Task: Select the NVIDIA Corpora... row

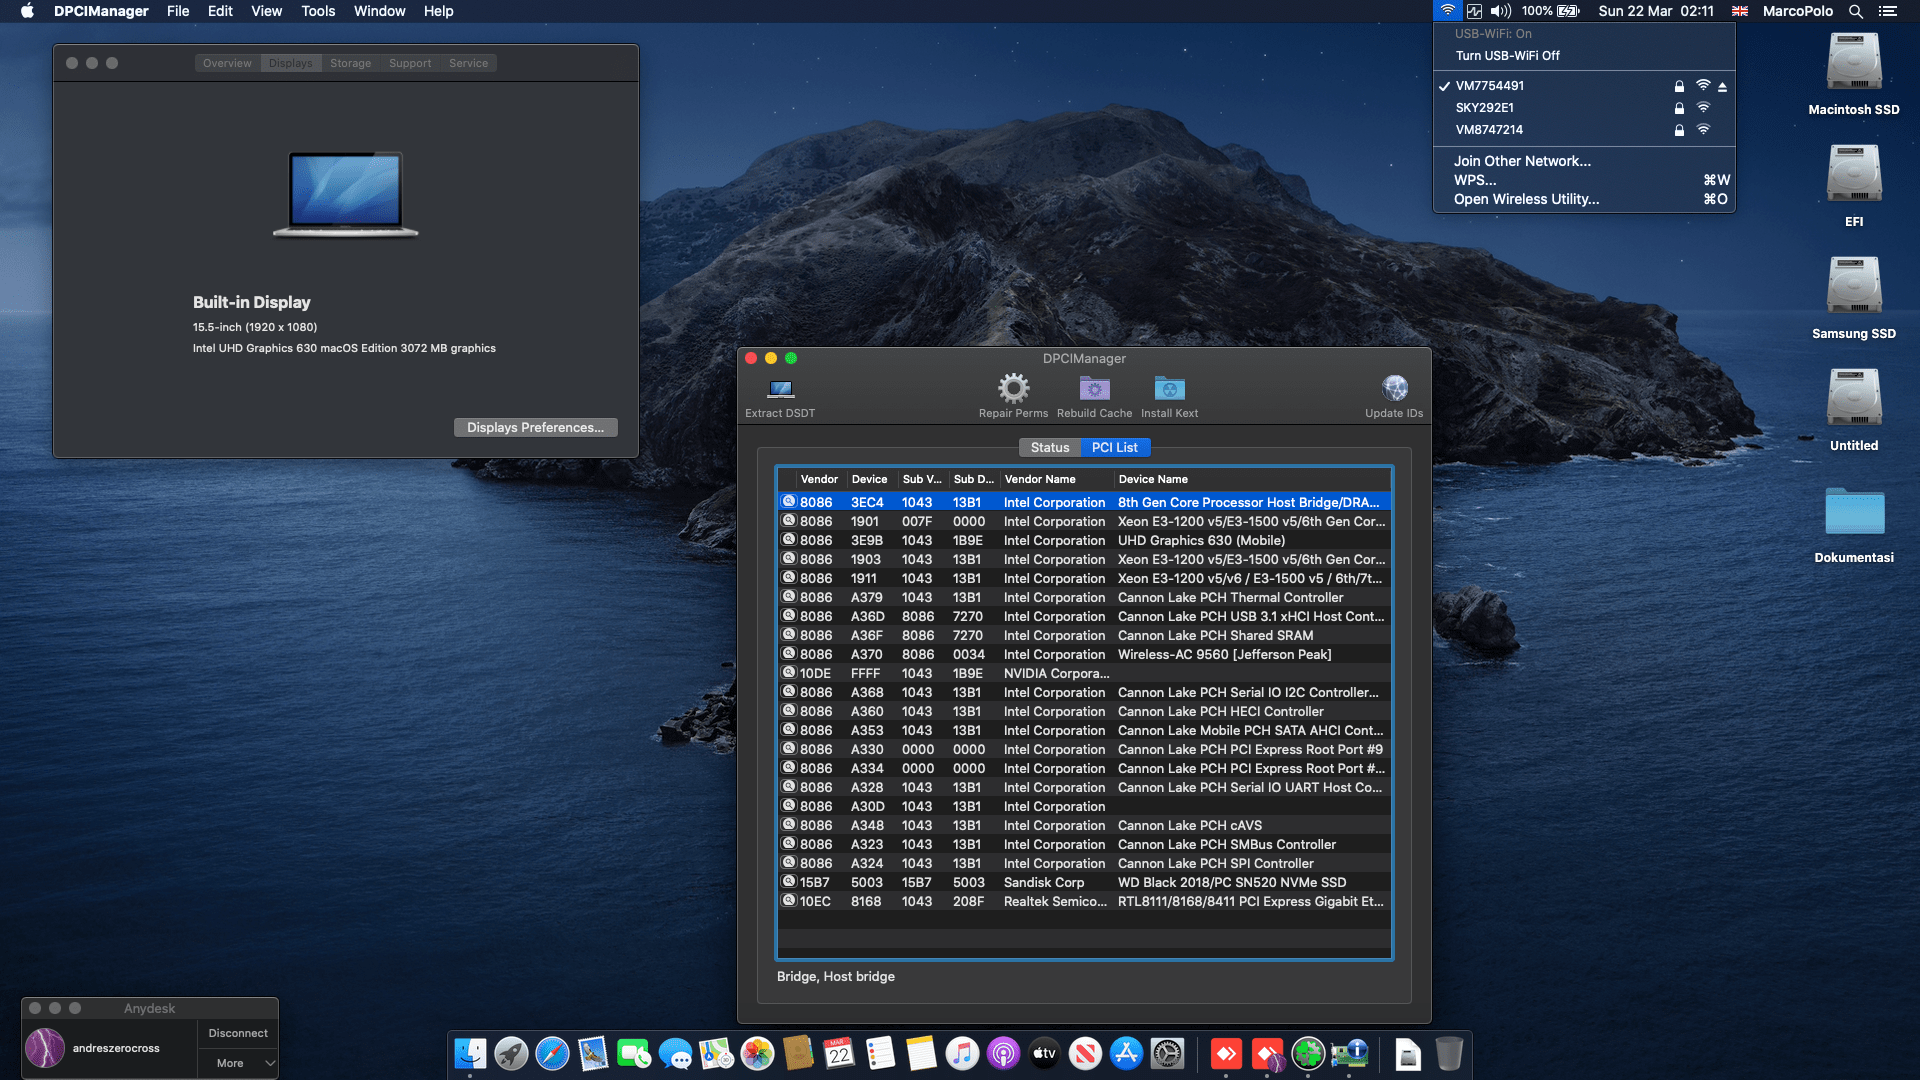Action: click(x=1084, y=673)
